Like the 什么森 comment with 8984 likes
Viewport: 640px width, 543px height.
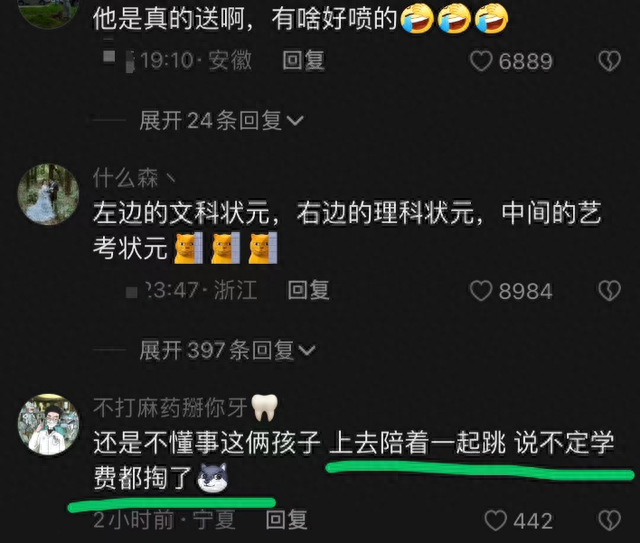(x=481, y=291)
